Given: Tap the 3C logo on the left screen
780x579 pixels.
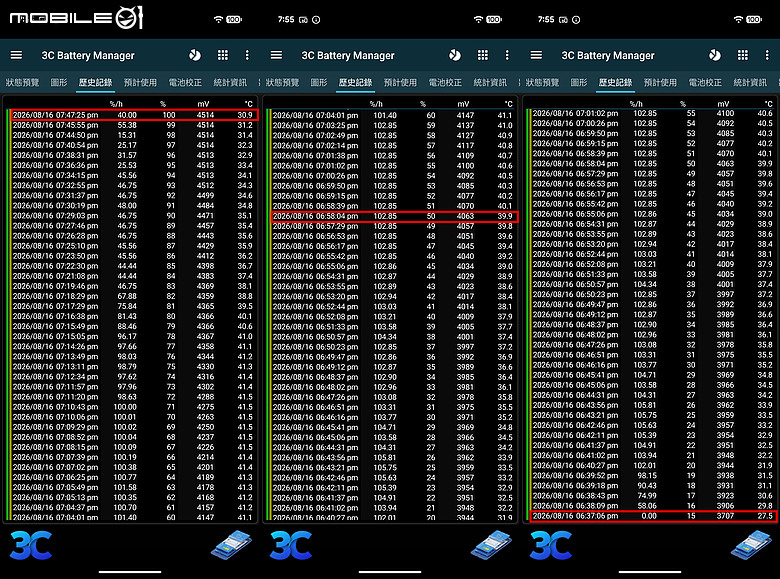Looking at the screenshot, I should (31, 545).
